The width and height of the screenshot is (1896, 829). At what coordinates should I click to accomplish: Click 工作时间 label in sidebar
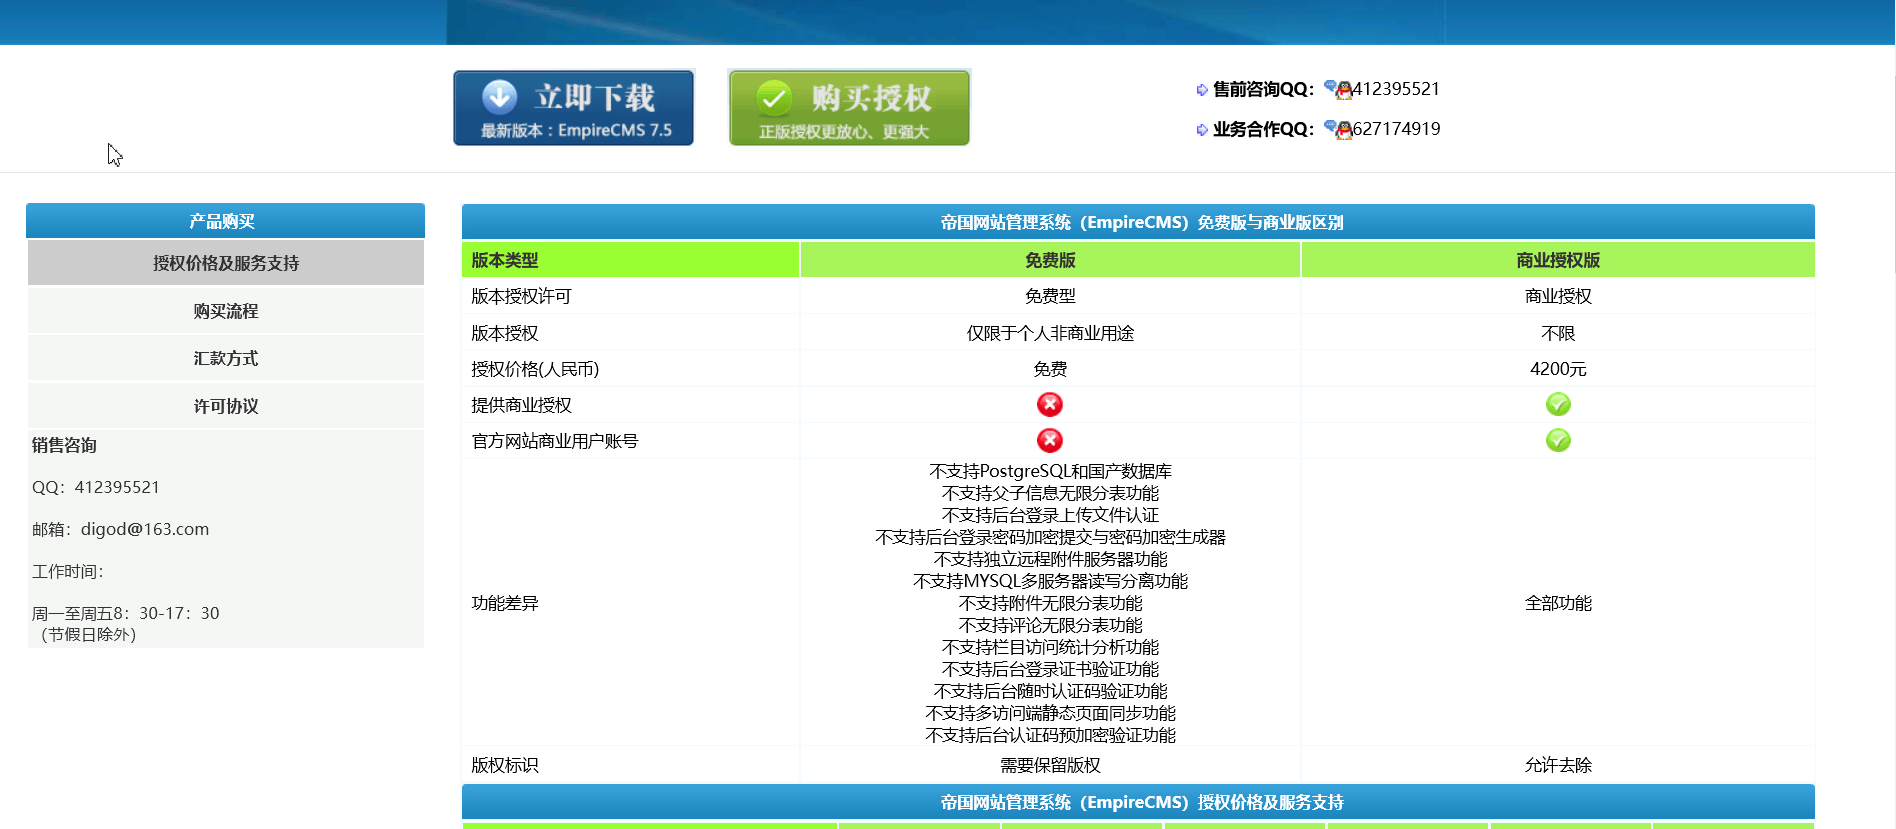68,571
